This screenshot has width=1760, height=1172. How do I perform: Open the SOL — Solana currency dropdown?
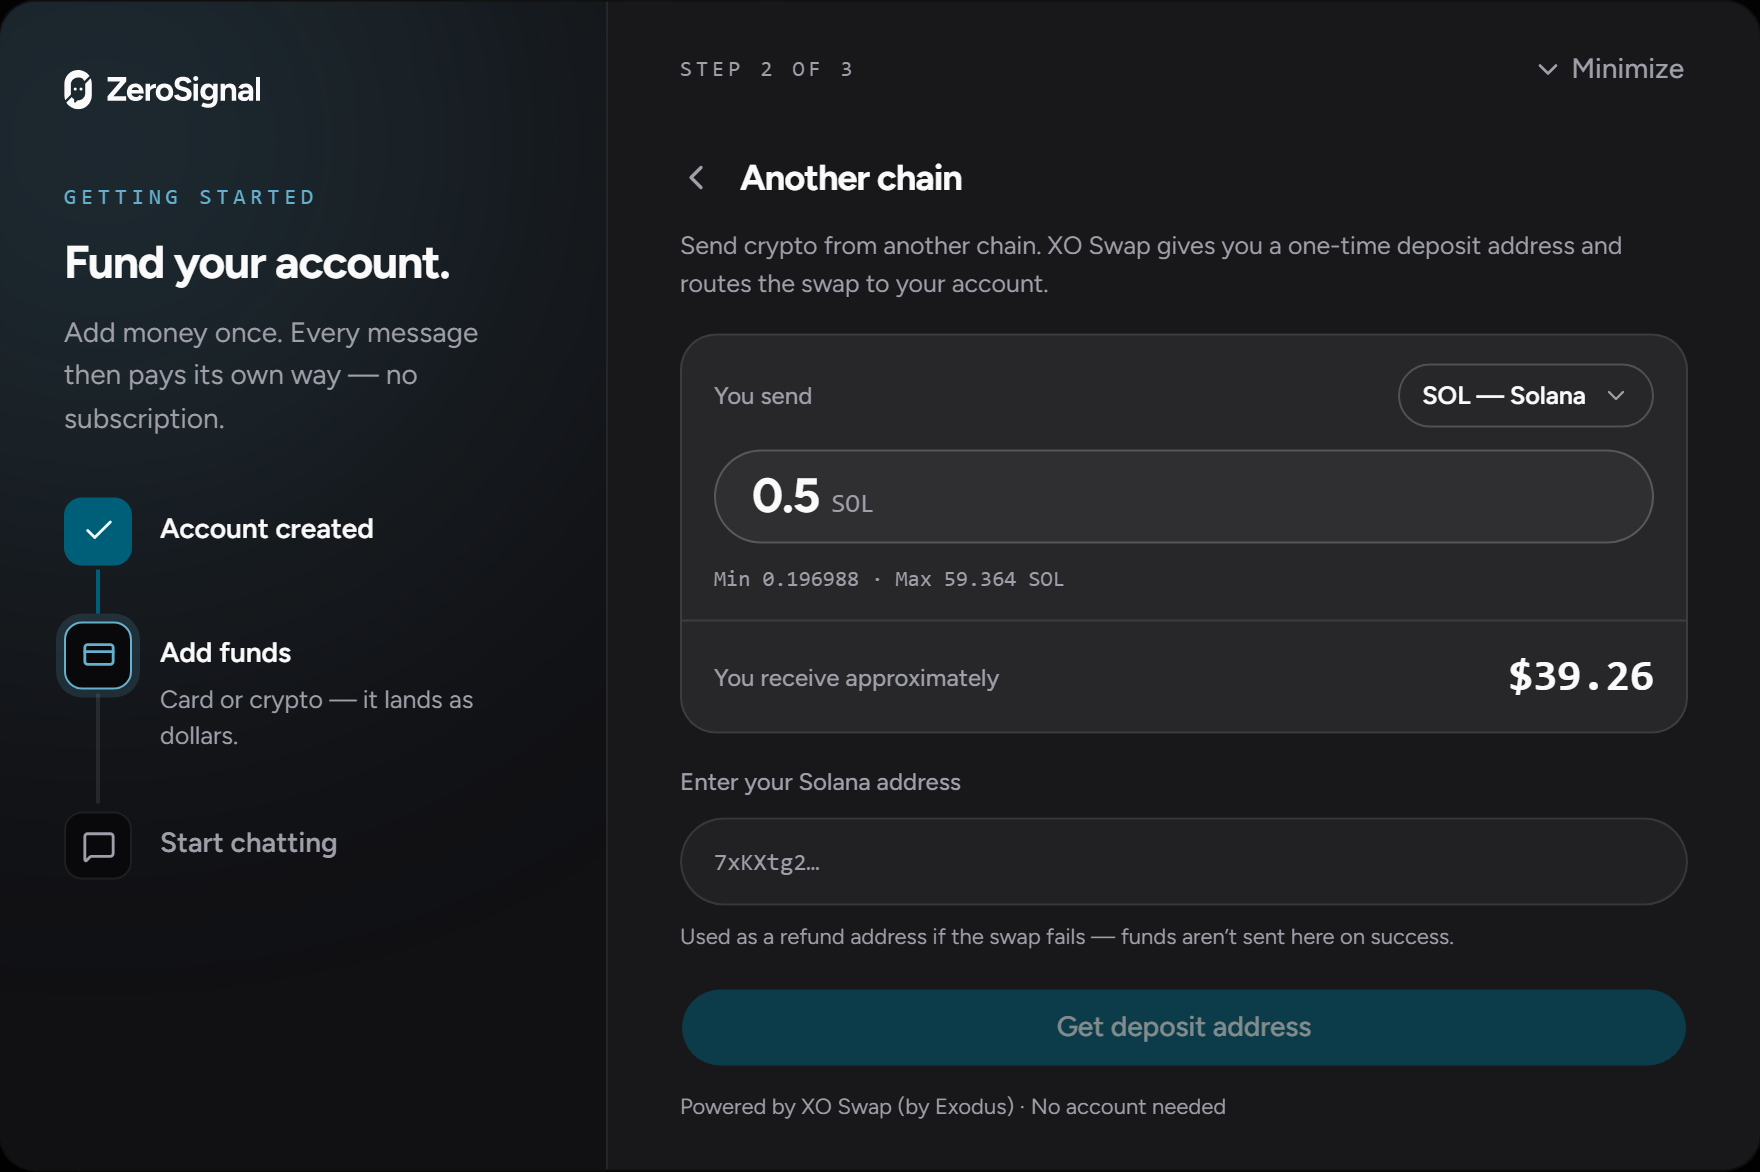(x=1525, y=396)
